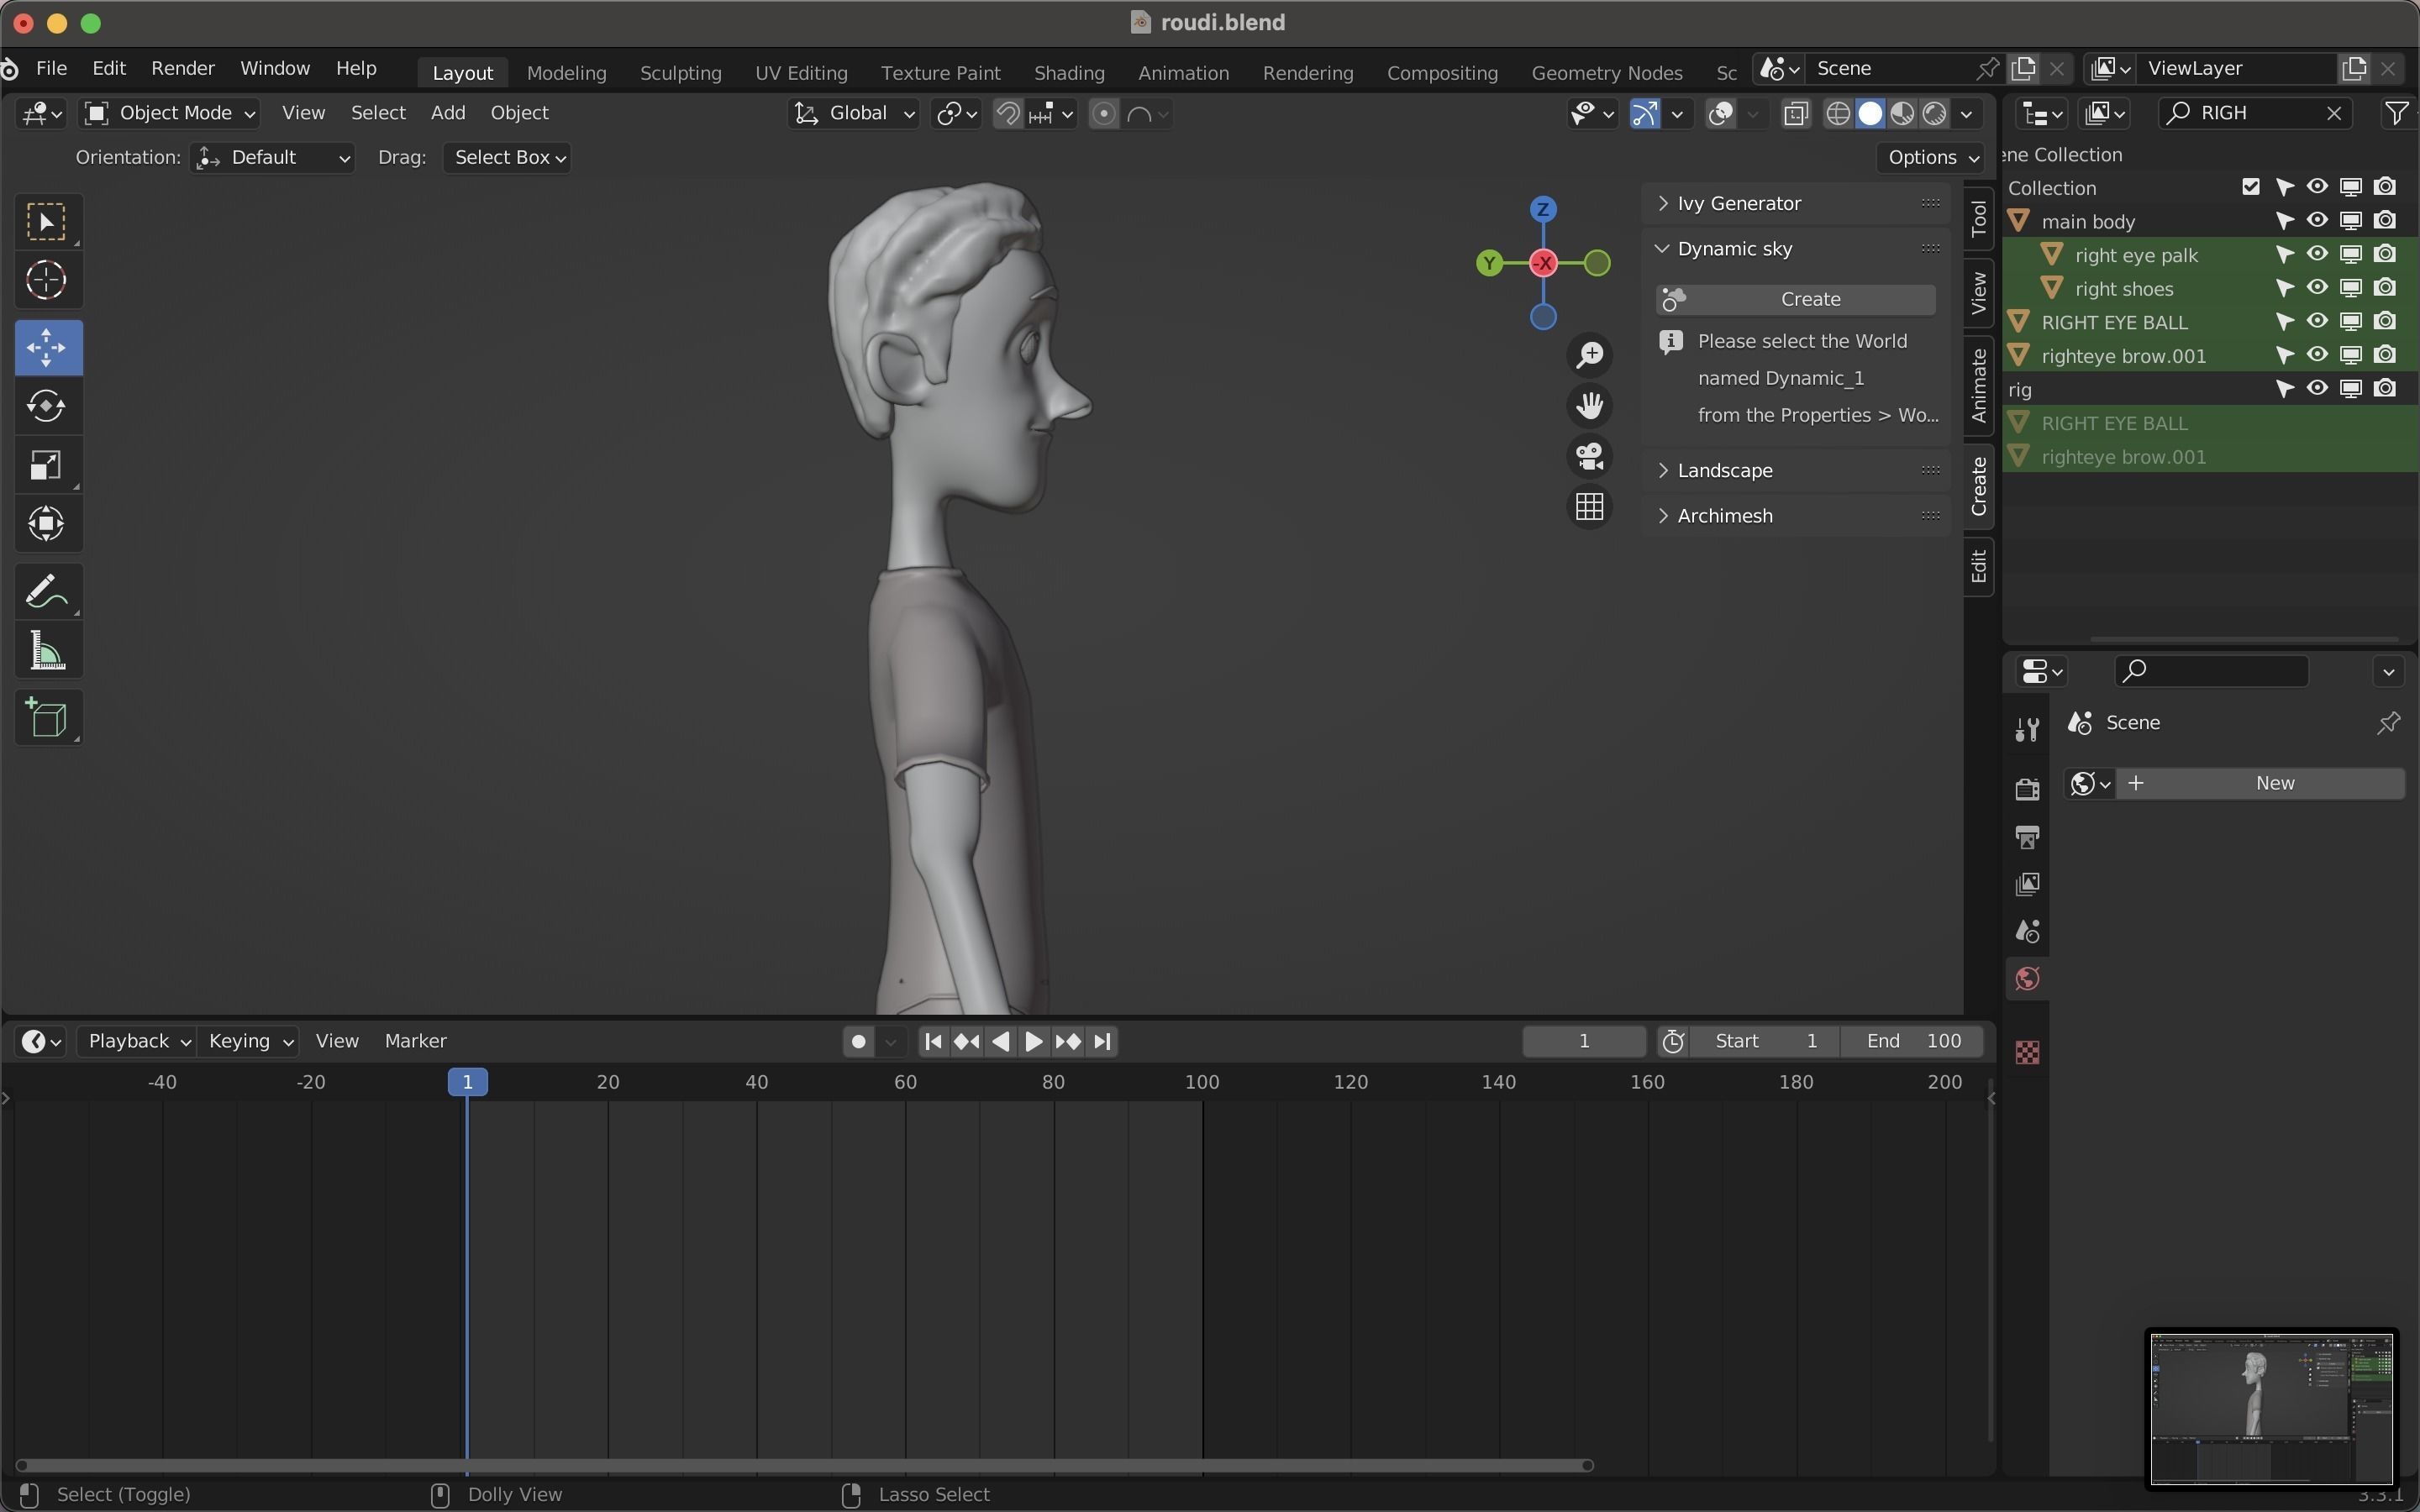The image size is (2420, 1512).
Task: Open the Object Mode dropdown
Action: (169, 113)
